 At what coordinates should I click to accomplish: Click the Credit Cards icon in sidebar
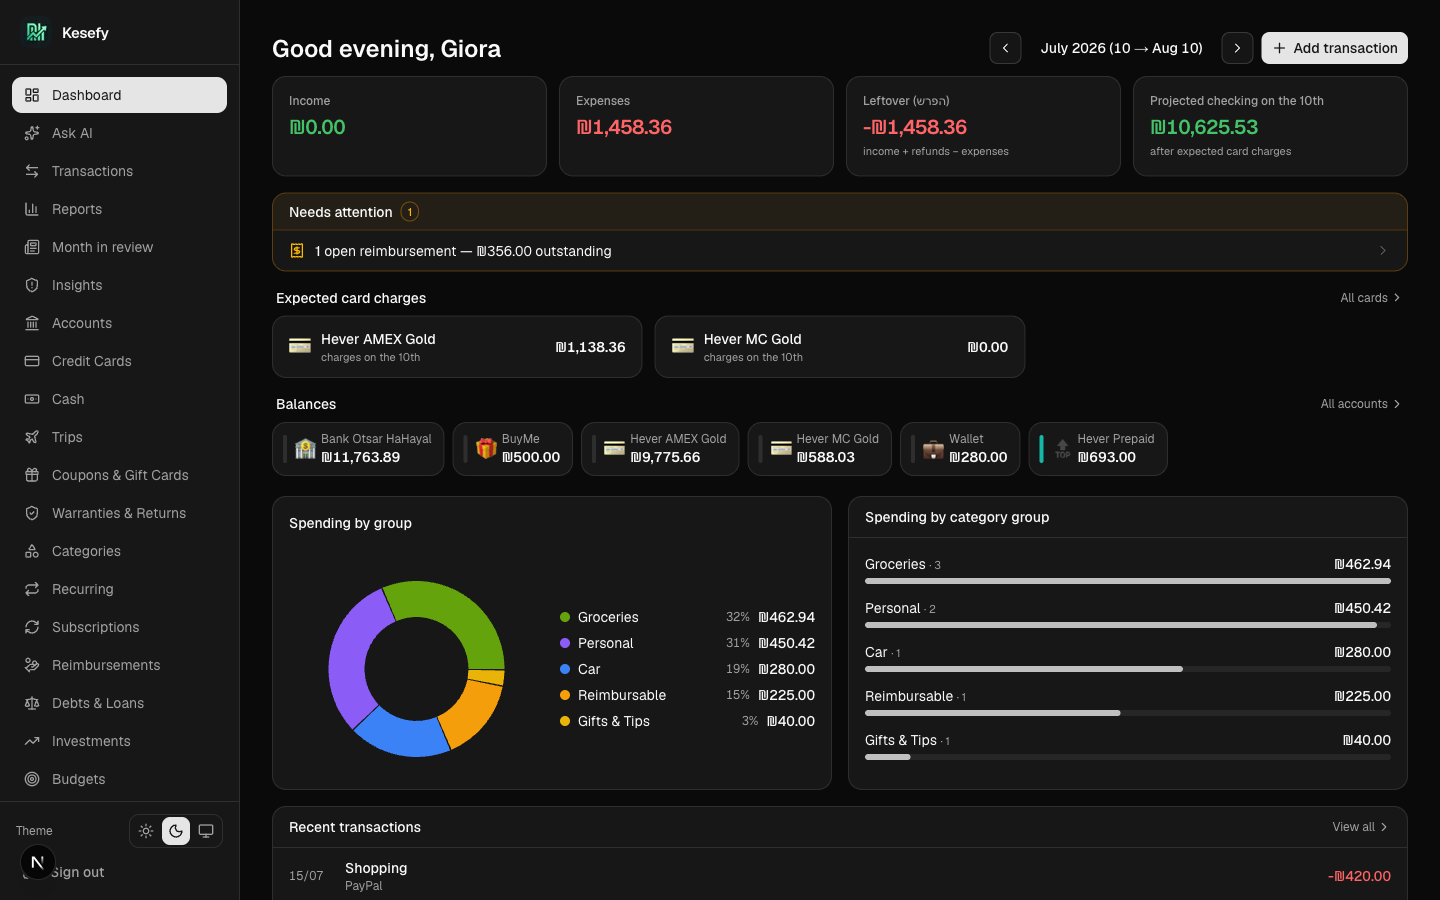(x=32, y=361)
